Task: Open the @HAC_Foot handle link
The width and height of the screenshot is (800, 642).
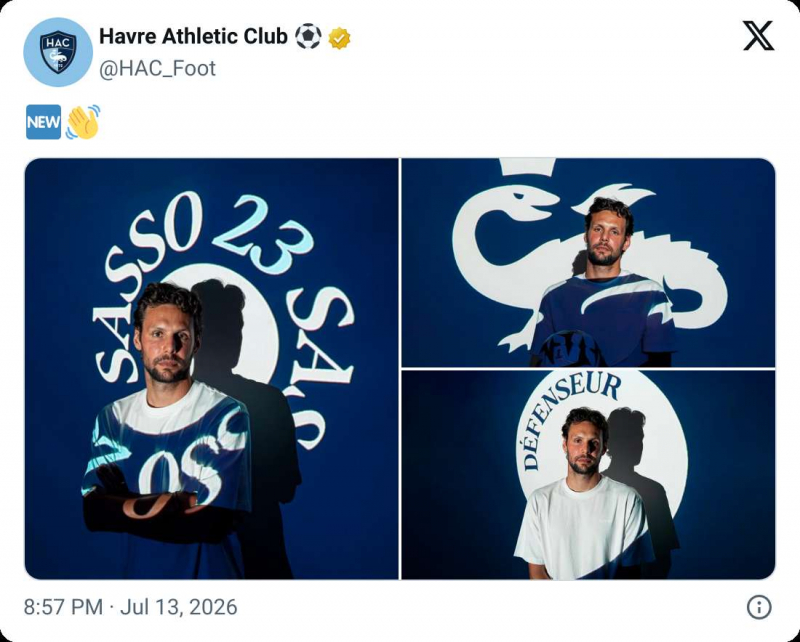Action: pyautogui.click(x=157, y=68)
